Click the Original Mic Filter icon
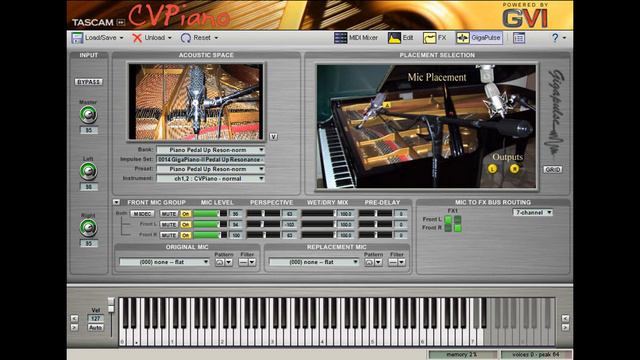640x360 pixels. pyautogui.click(x=243, y=262)
